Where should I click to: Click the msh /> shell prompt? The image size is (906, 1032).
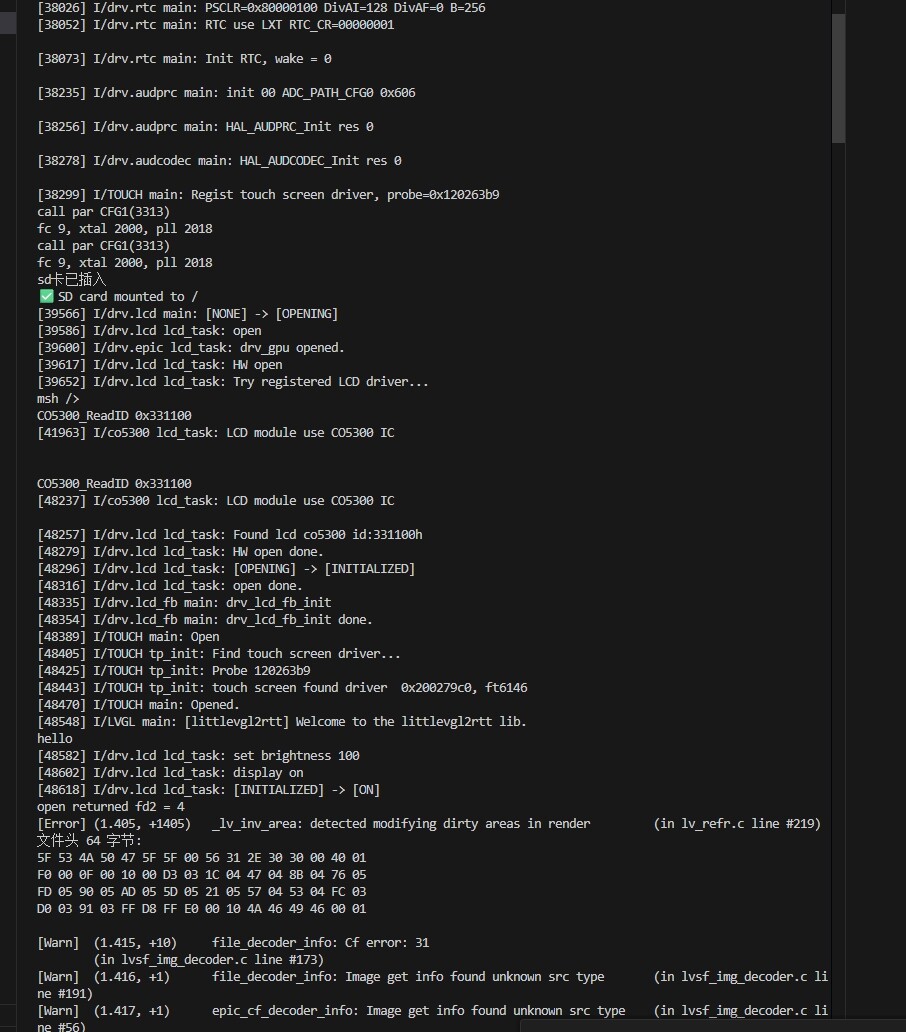[58, 399]
